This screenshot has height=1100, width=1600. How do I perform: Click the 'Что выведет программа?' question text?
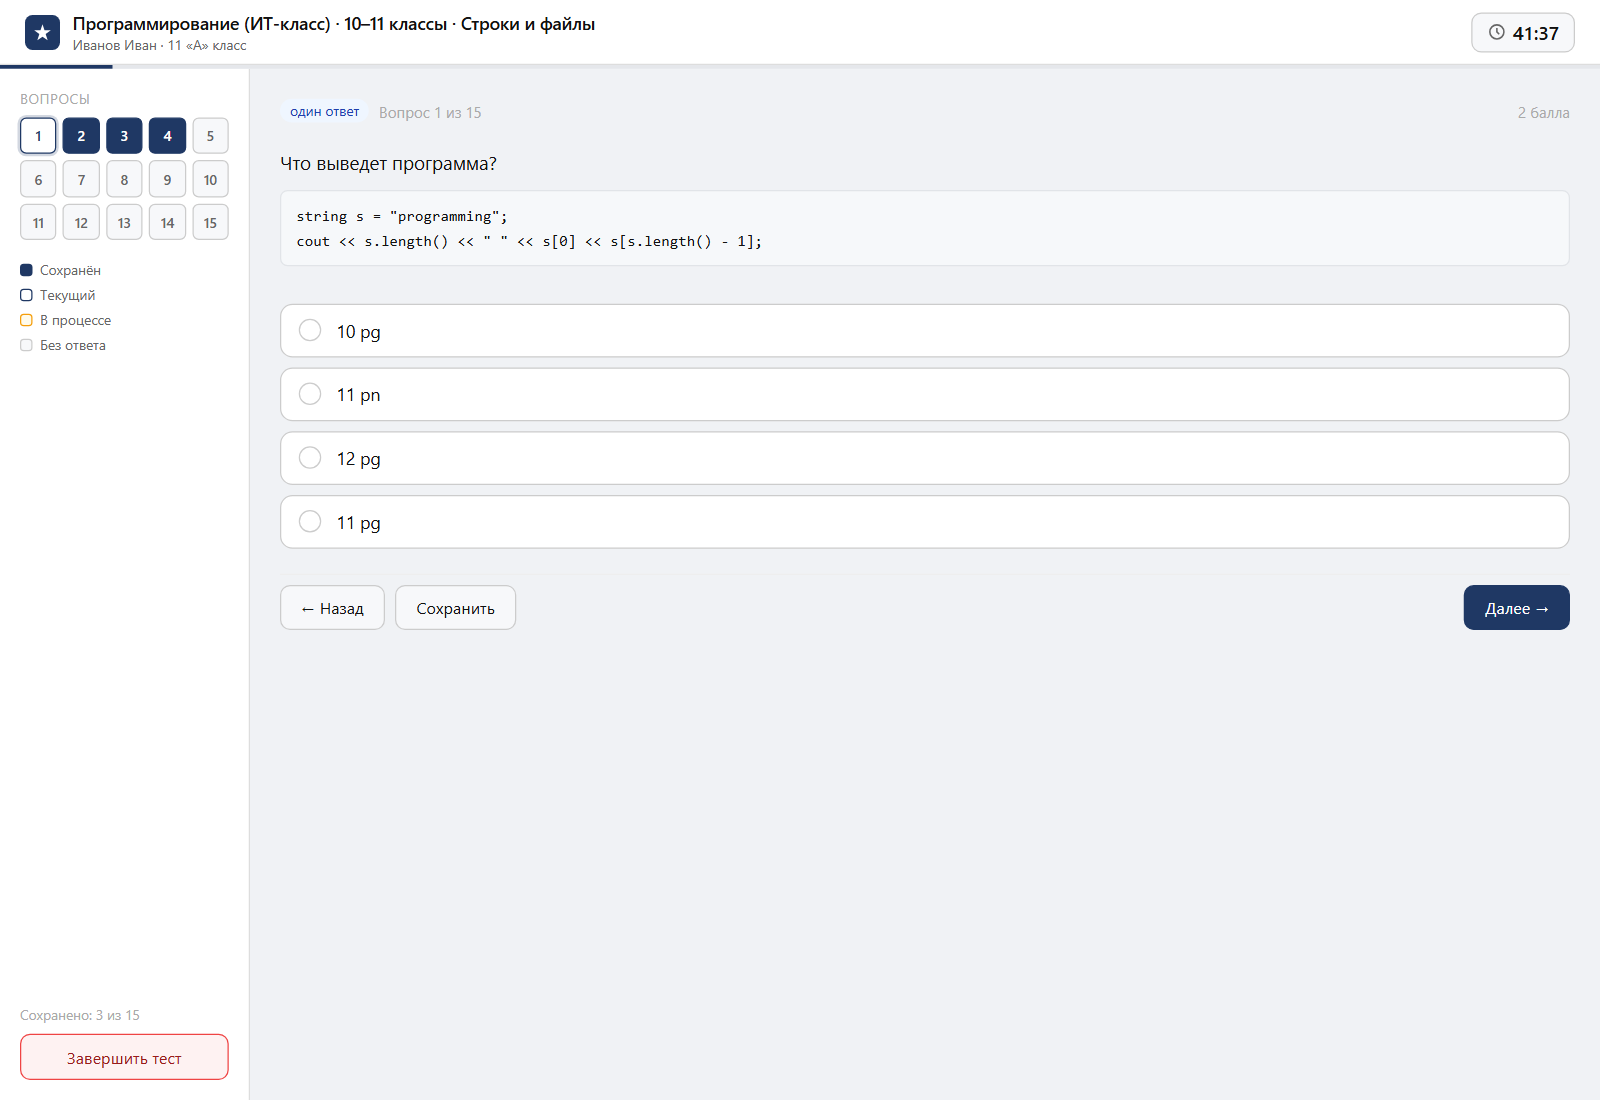click(x=388, y=164)
